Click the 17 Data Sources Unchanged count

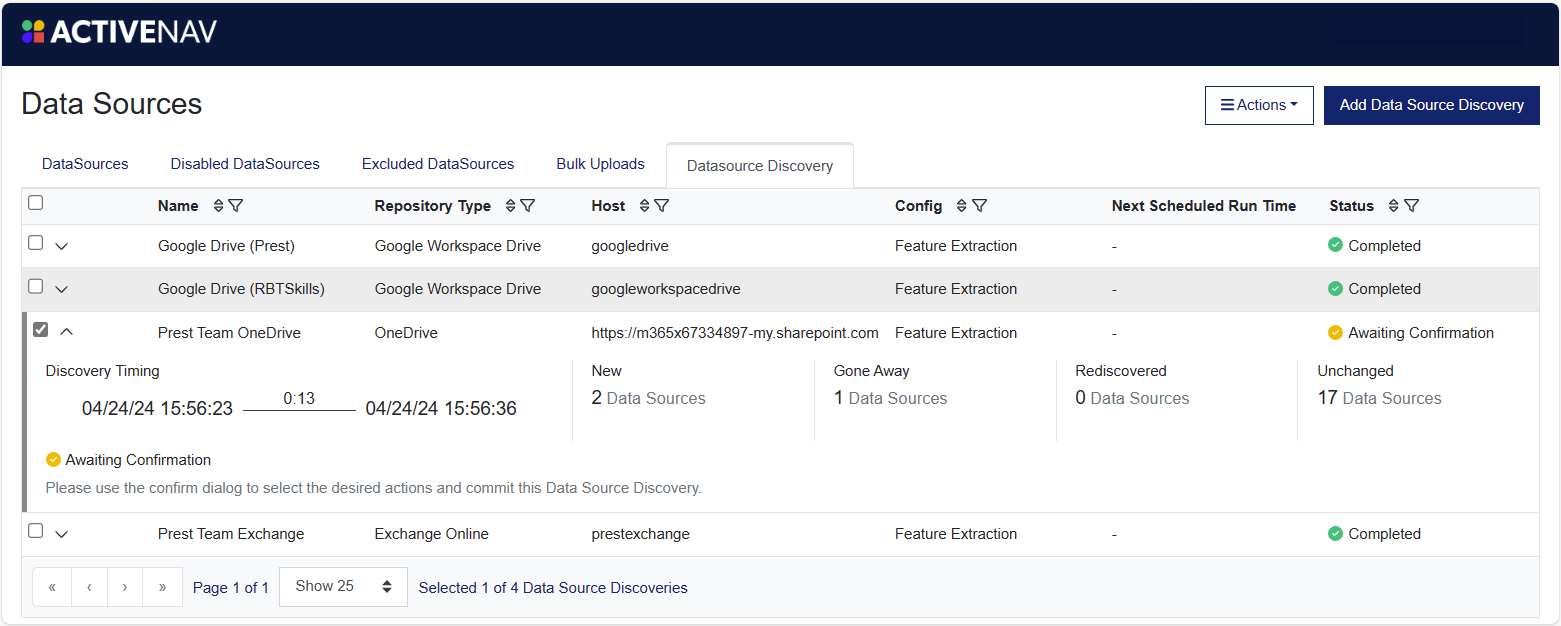pos(1380,398)
